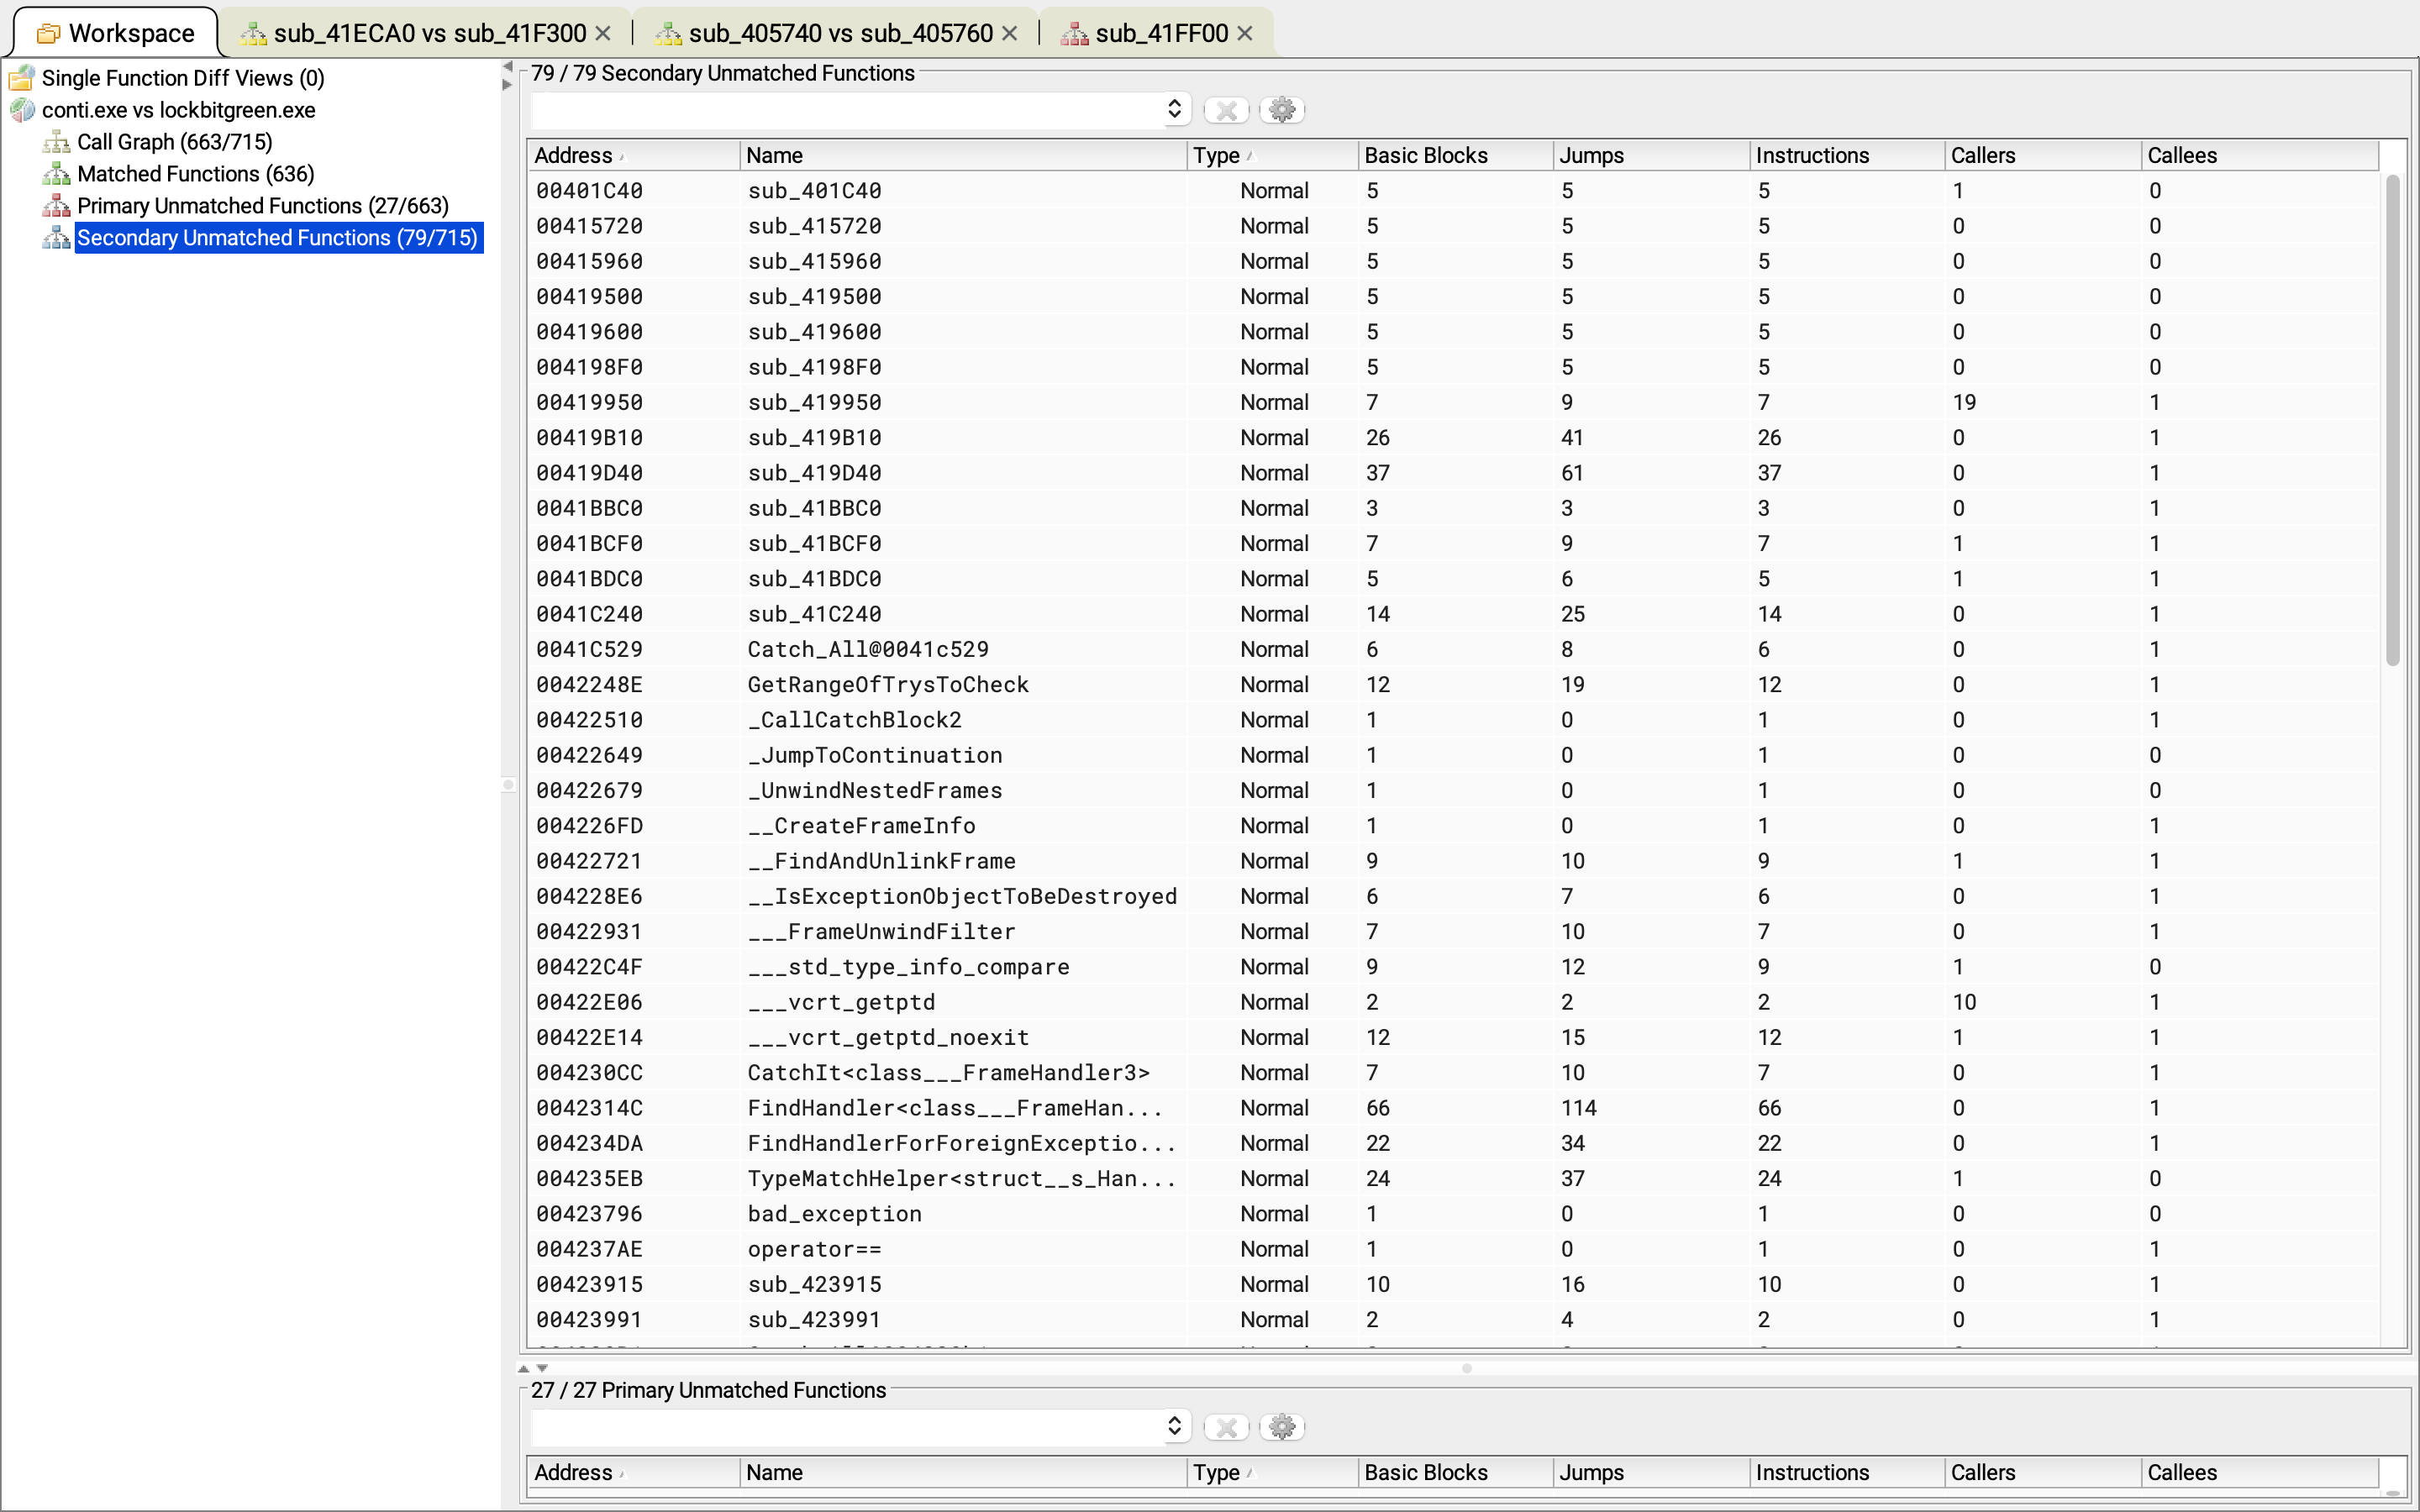Sort secondary table by Jumps column
This screenshot has width=2420, height=1512.
[1652, 155]
